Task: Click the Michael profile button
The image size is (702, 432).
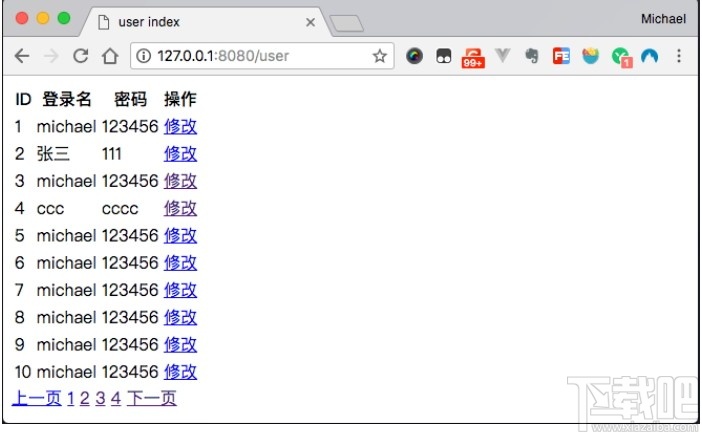Action: tap(663, 19)
